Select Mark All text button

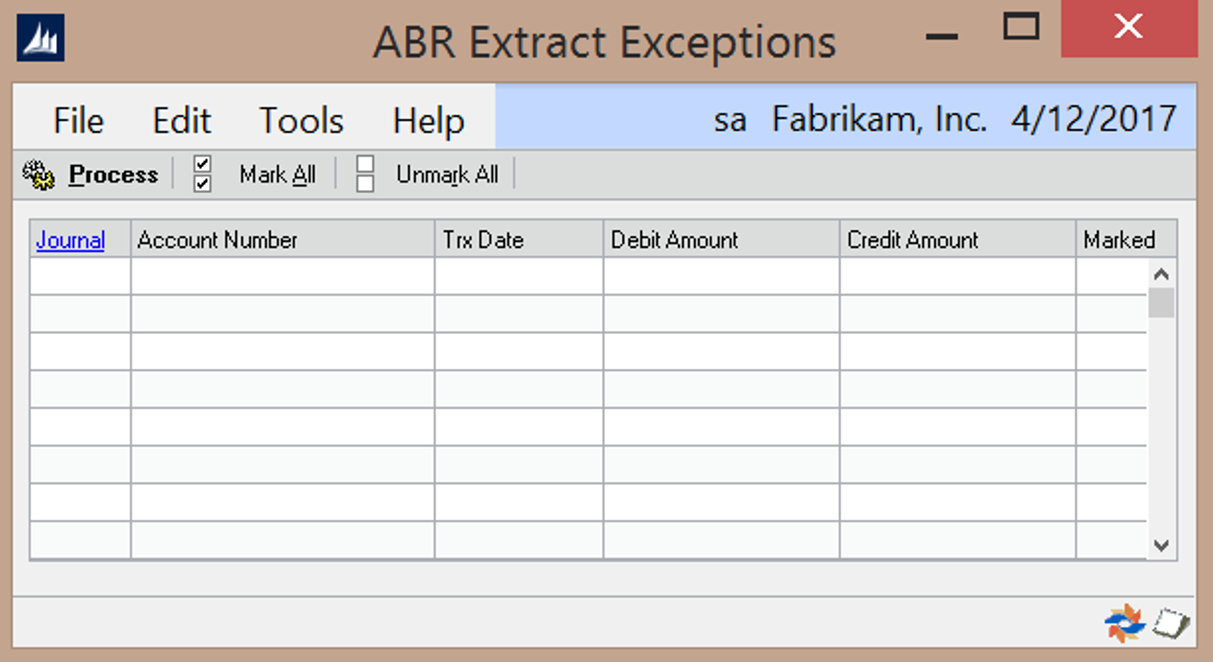pos(277,175)
